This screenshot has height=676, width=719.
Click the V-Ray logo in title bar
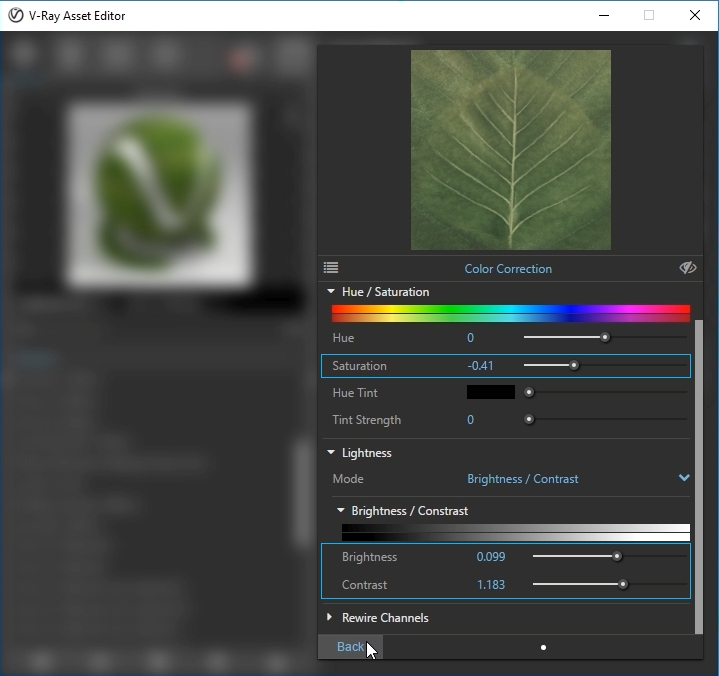pos(16,16)
